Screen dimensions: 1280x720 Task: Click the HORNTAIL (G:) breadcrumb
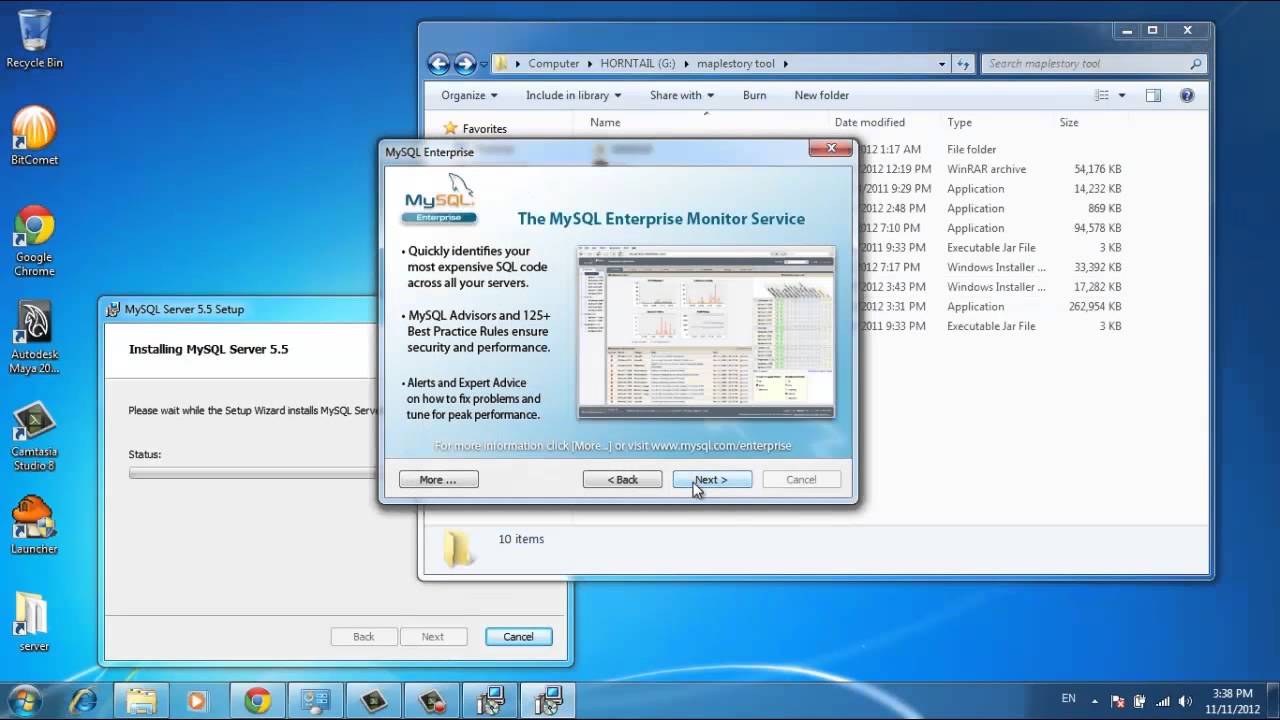638,64
